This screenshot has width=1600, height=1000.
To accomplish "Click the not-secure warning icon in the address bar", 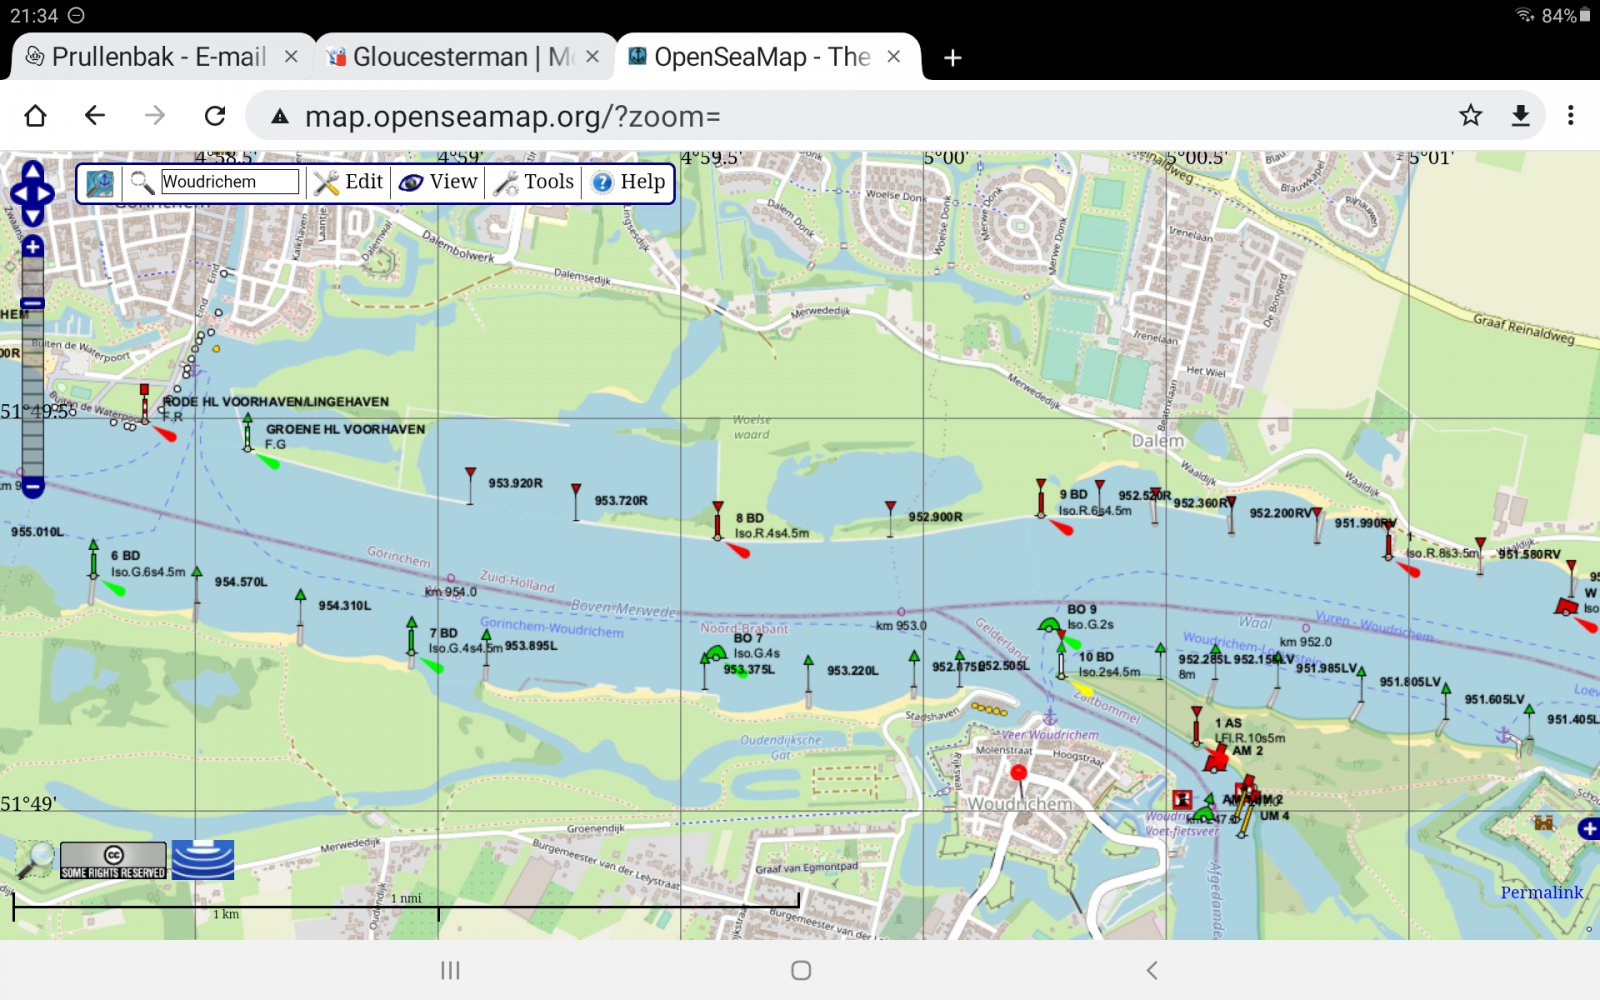I will click(281, 117).
